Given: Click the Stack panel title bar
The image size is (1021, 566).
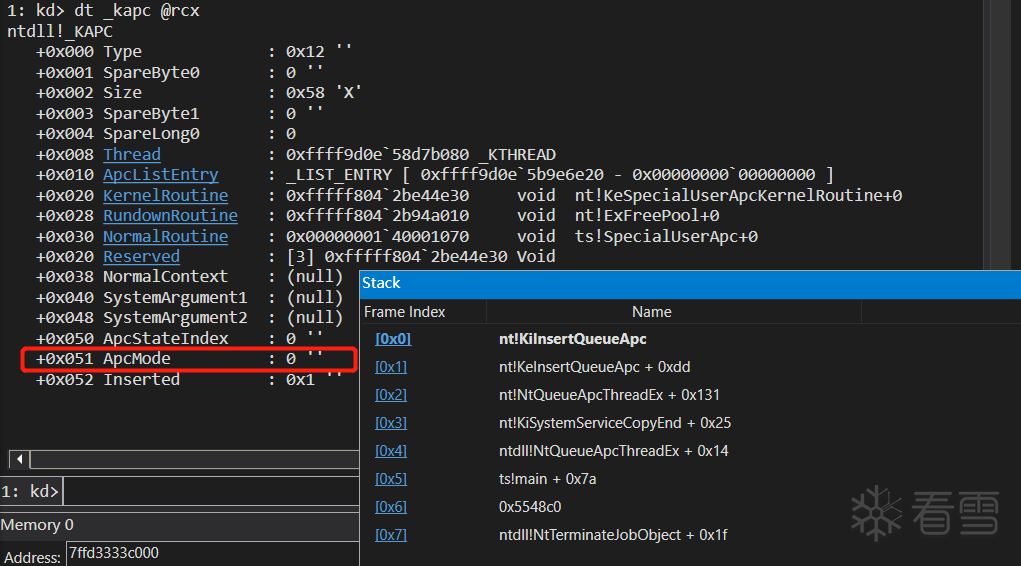Looking at the screenshot, I should pos(690,283).
